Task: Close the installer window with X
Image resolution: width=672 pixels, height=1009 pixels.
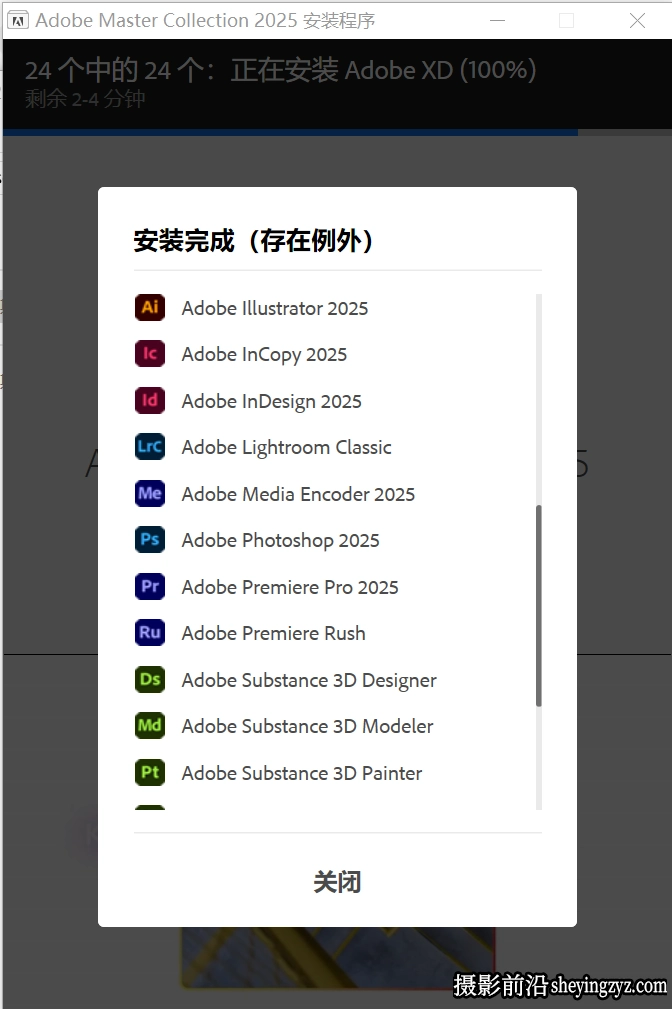Action: [637, 21]
